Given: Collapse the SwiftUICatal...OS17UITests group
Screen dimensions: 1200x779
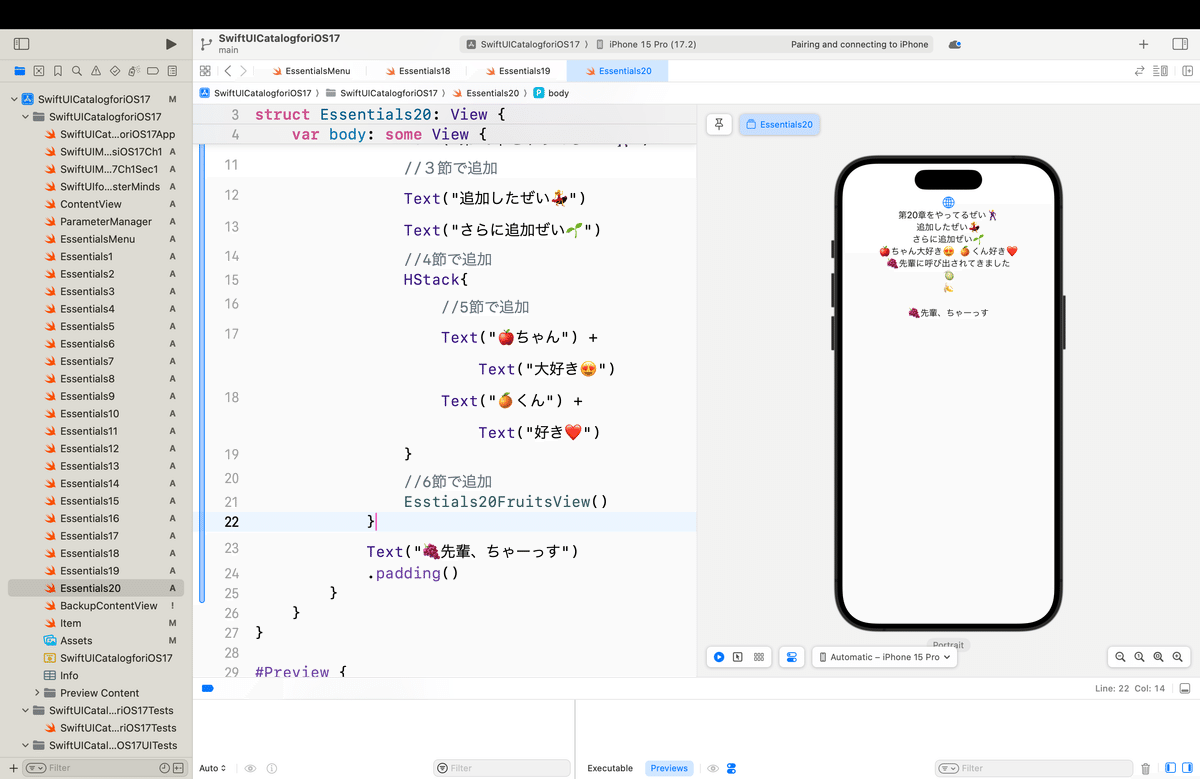Looking at the screenshot, I should point(26,745).
